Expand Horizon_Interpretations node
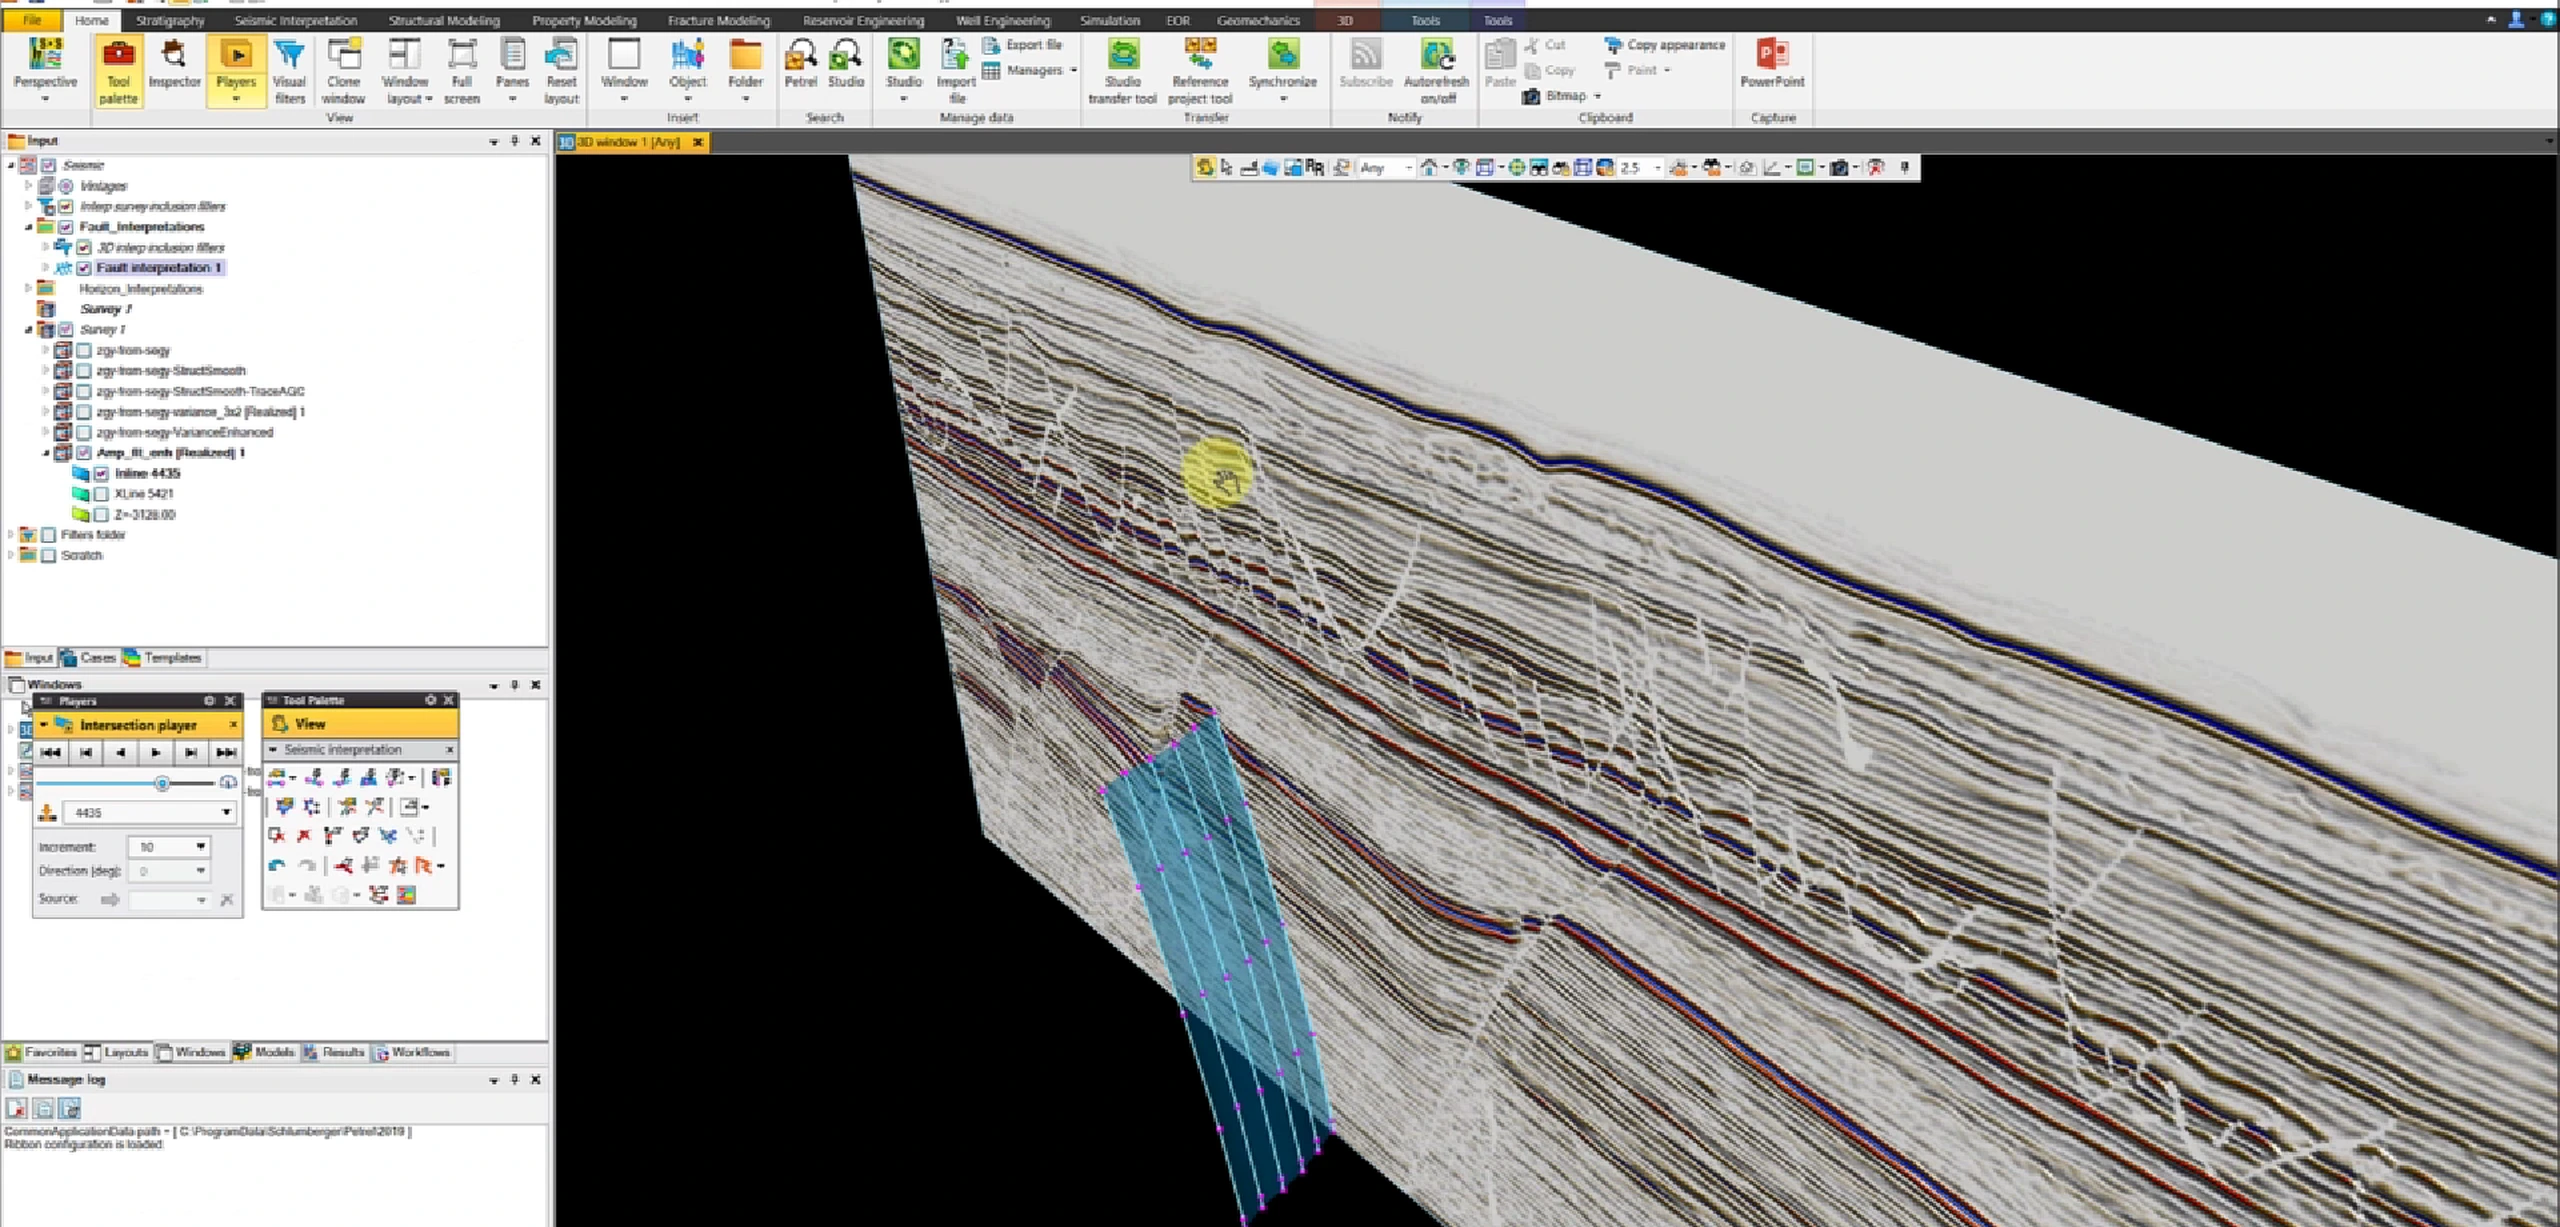 click(x=28, y=289)
